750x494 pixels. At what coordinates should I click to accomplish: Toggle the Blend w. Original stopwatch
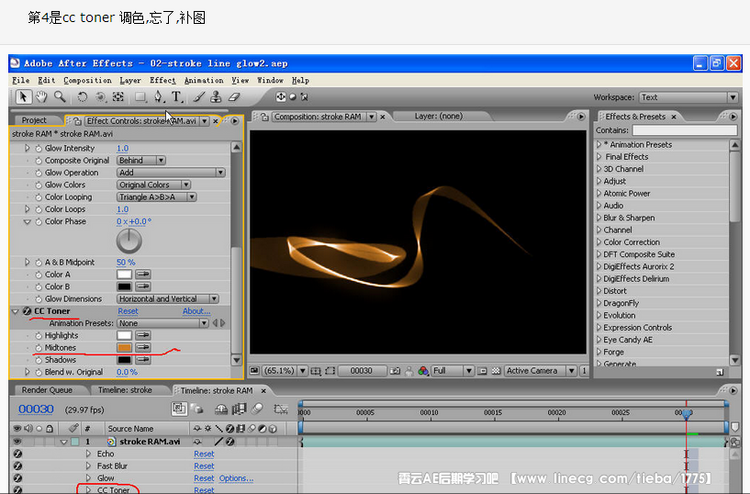38,372
